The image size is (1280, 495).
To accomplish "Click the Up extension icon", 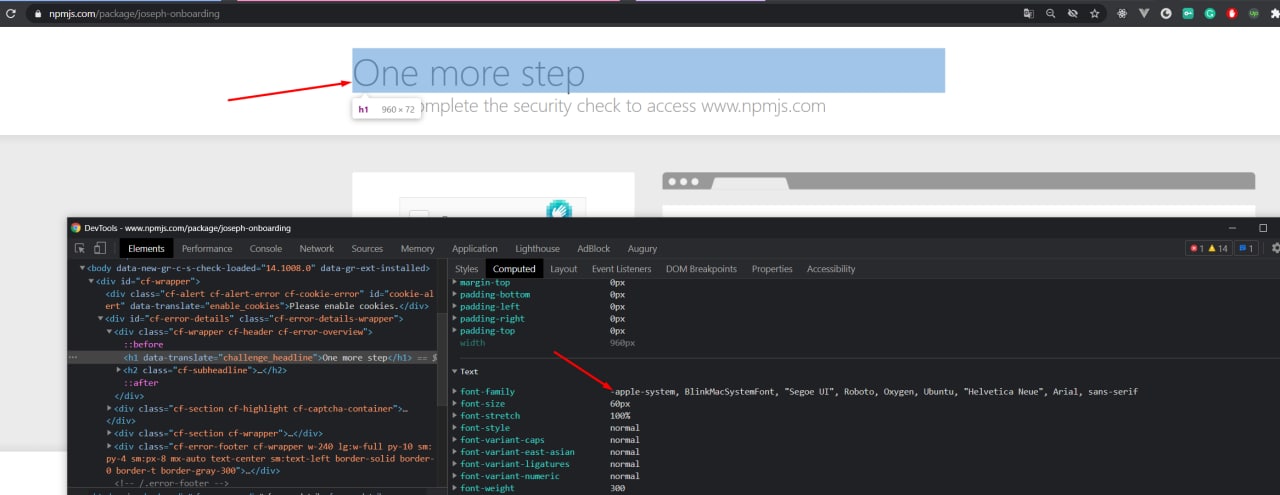I will tap(1254, 14).
